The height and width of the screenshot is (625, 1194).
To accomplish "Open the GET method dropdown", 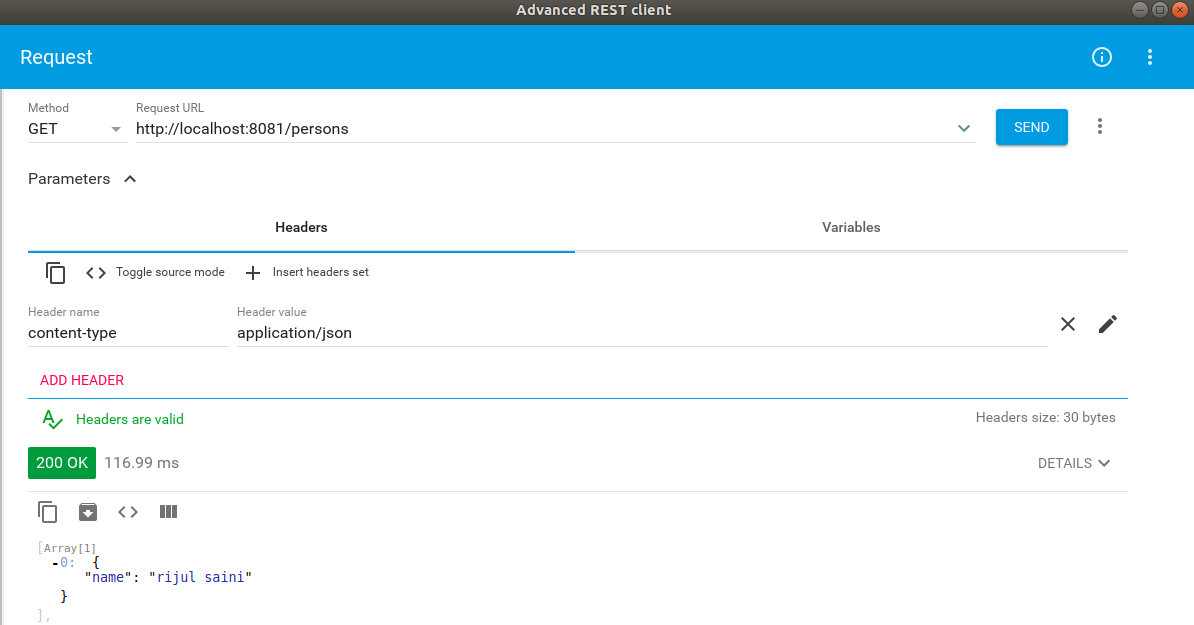I will 76,129.
